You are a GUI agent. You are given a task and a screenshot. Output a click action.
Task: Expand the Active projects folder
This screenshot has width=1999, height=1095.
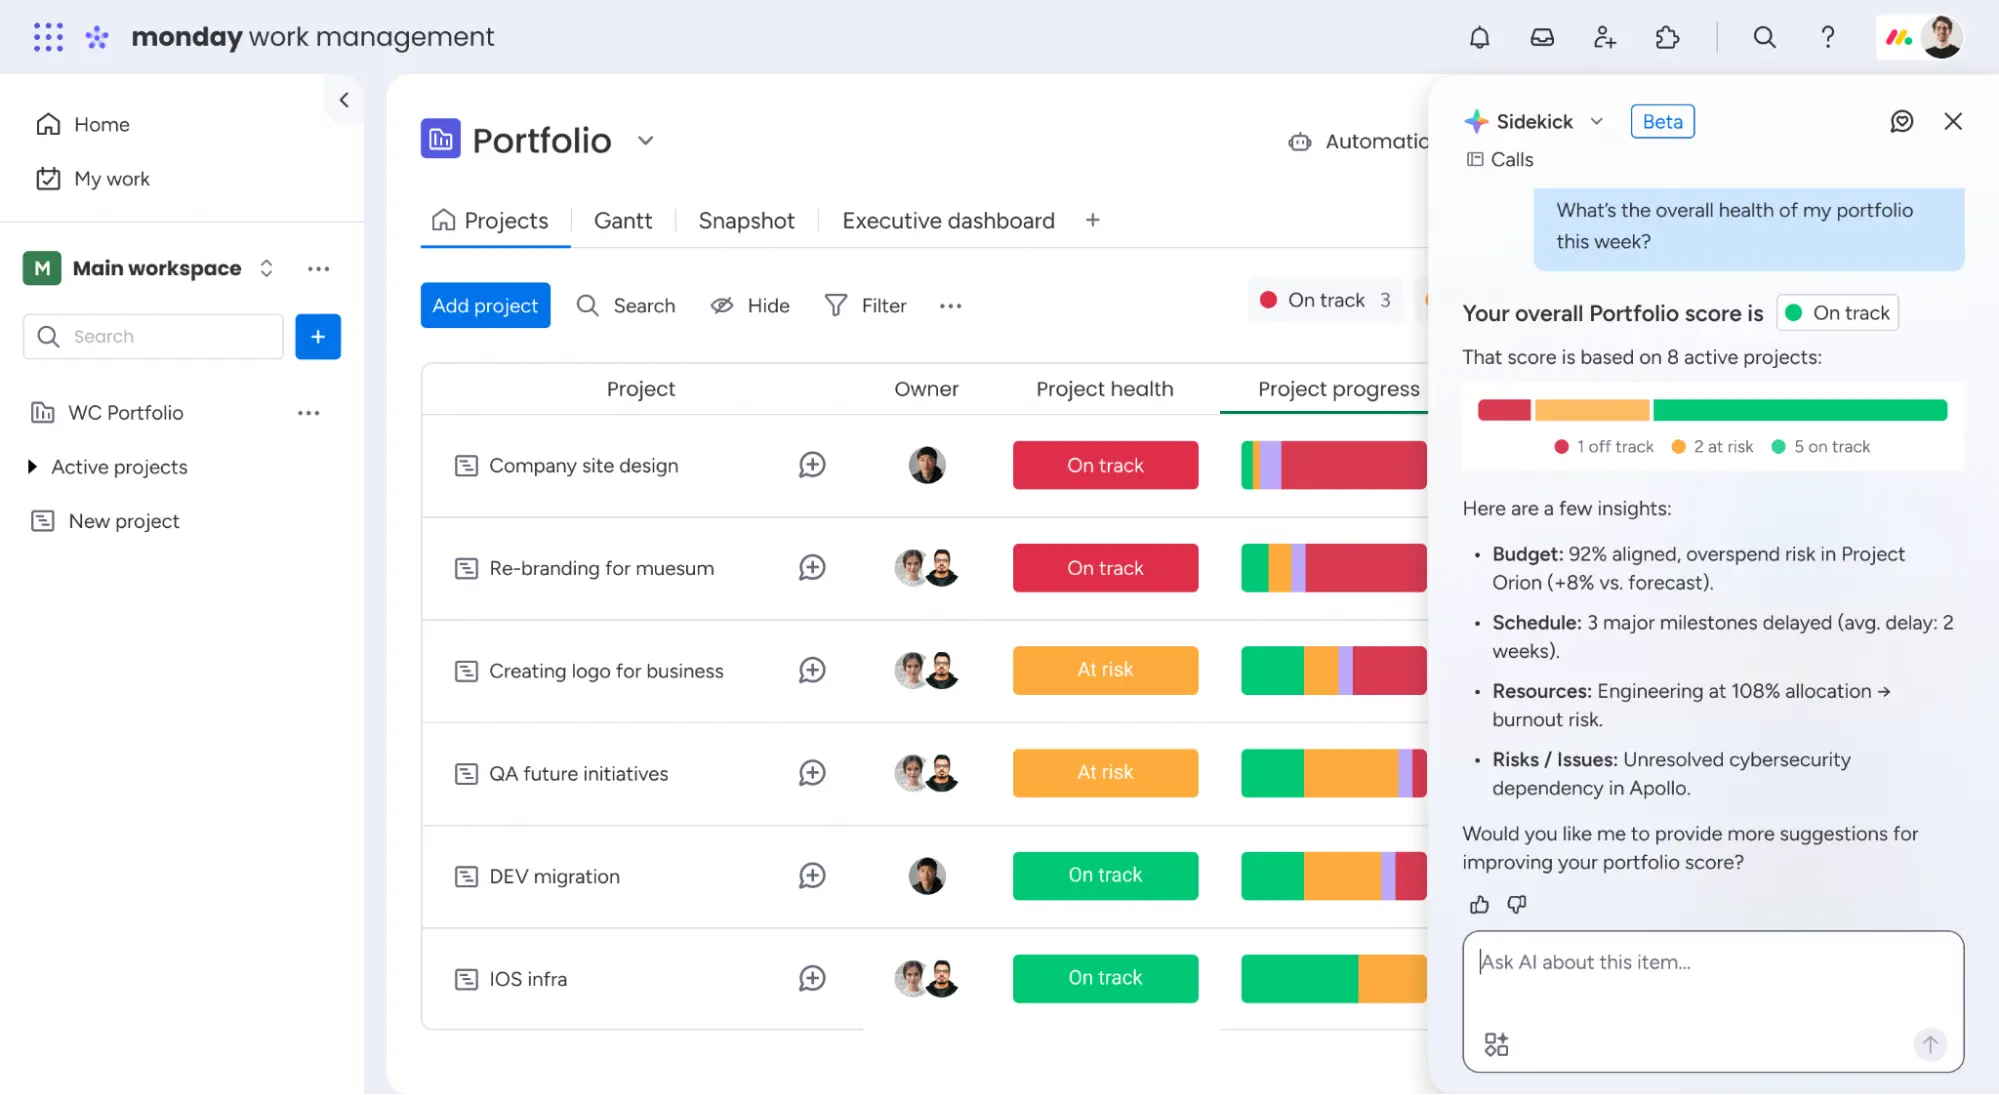pyautogui.click(x=33, y=467)
